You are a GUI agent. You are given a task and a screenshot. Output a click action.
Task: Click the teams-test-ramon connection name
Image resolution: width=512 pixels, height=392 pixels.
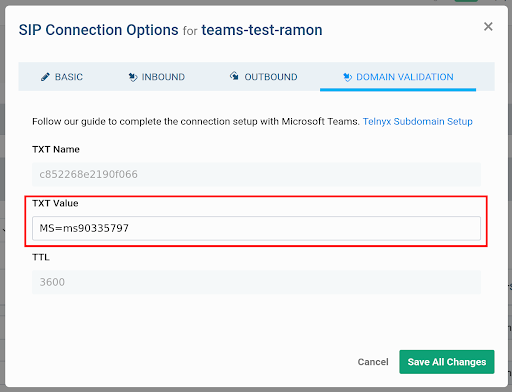pos(262,30)
